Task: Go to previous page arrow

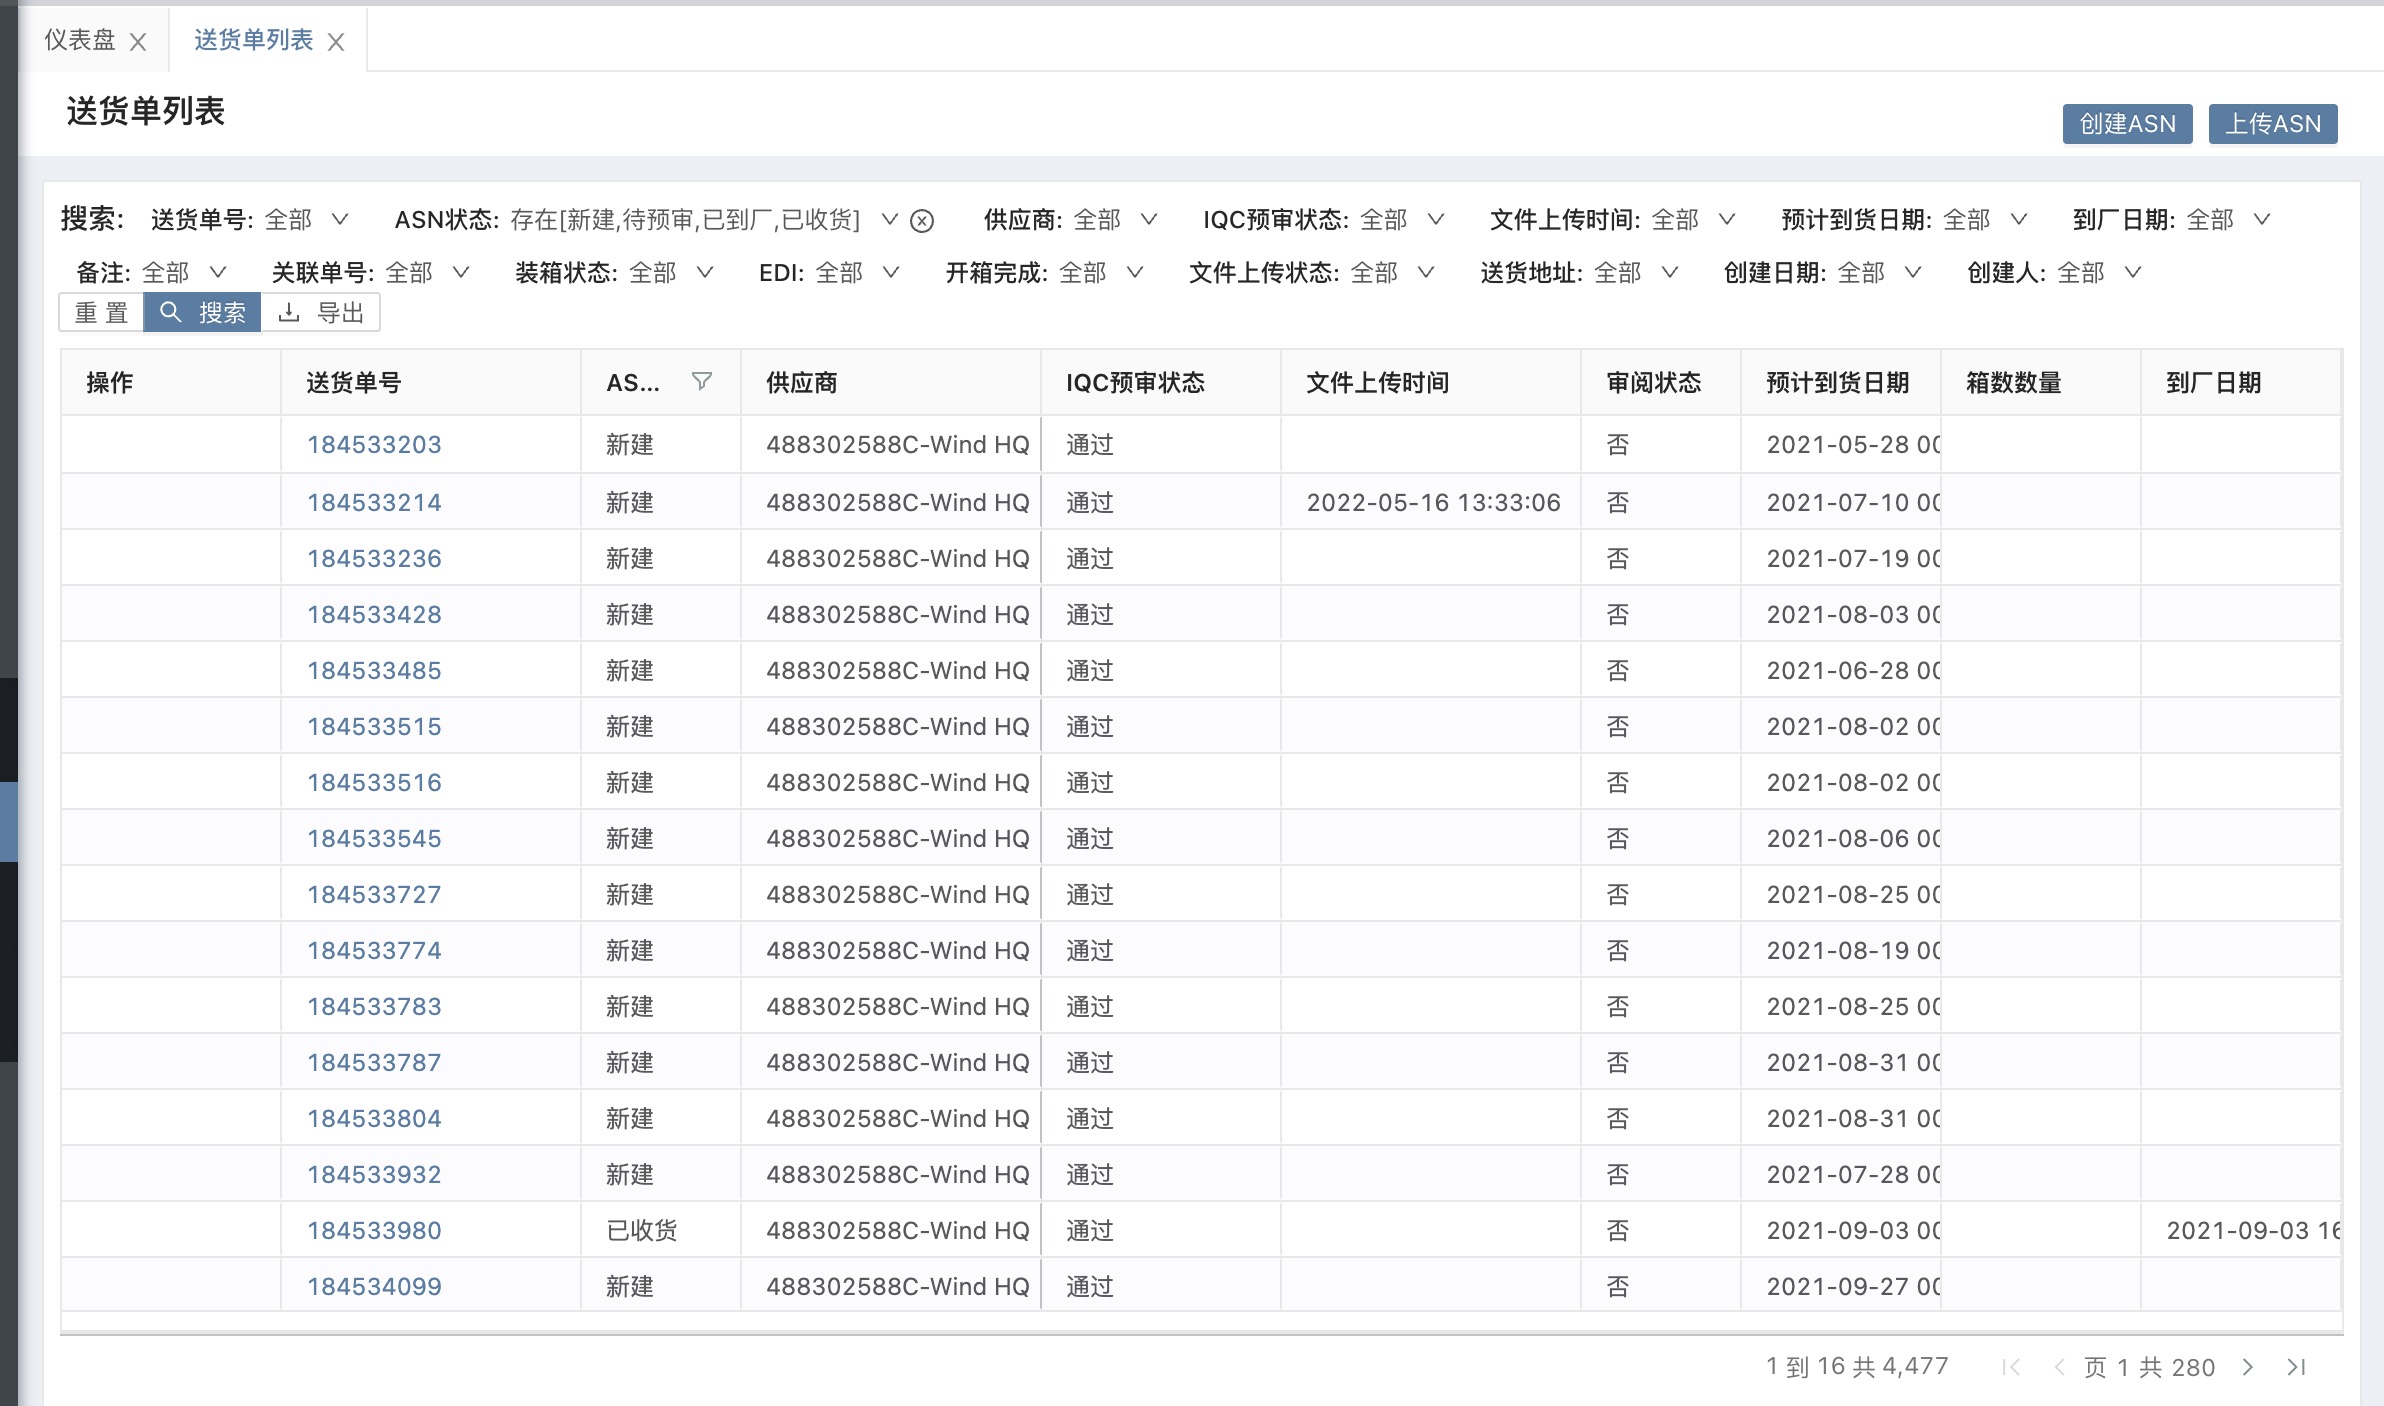Action: pos(2059,1367)
